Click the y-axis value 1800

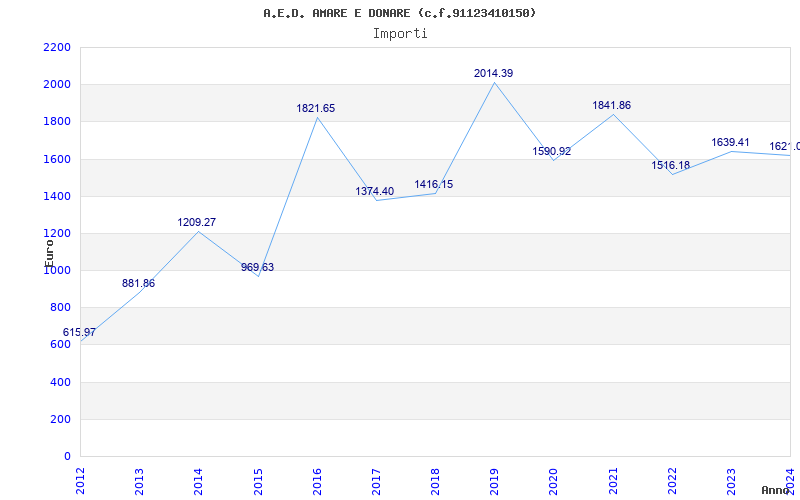[57, 122]
